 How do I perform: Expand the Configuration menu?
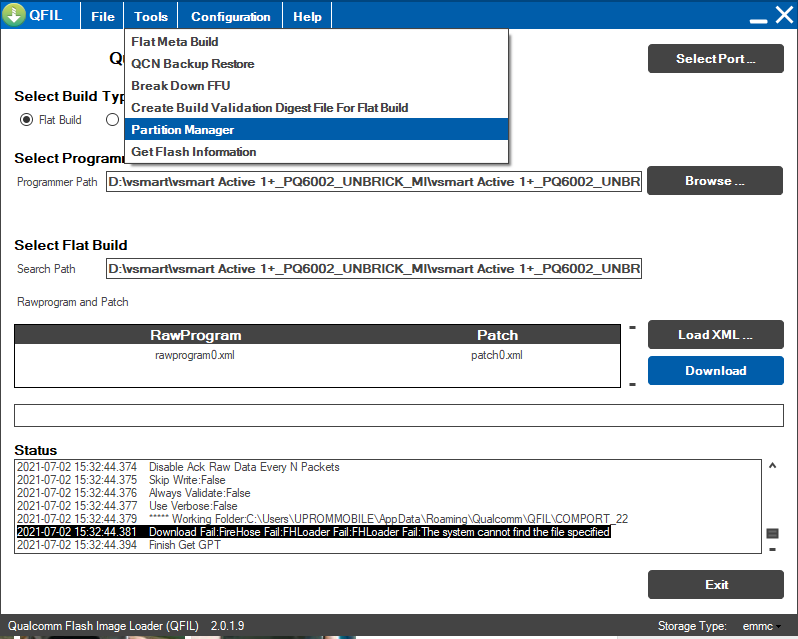point(230,16)
